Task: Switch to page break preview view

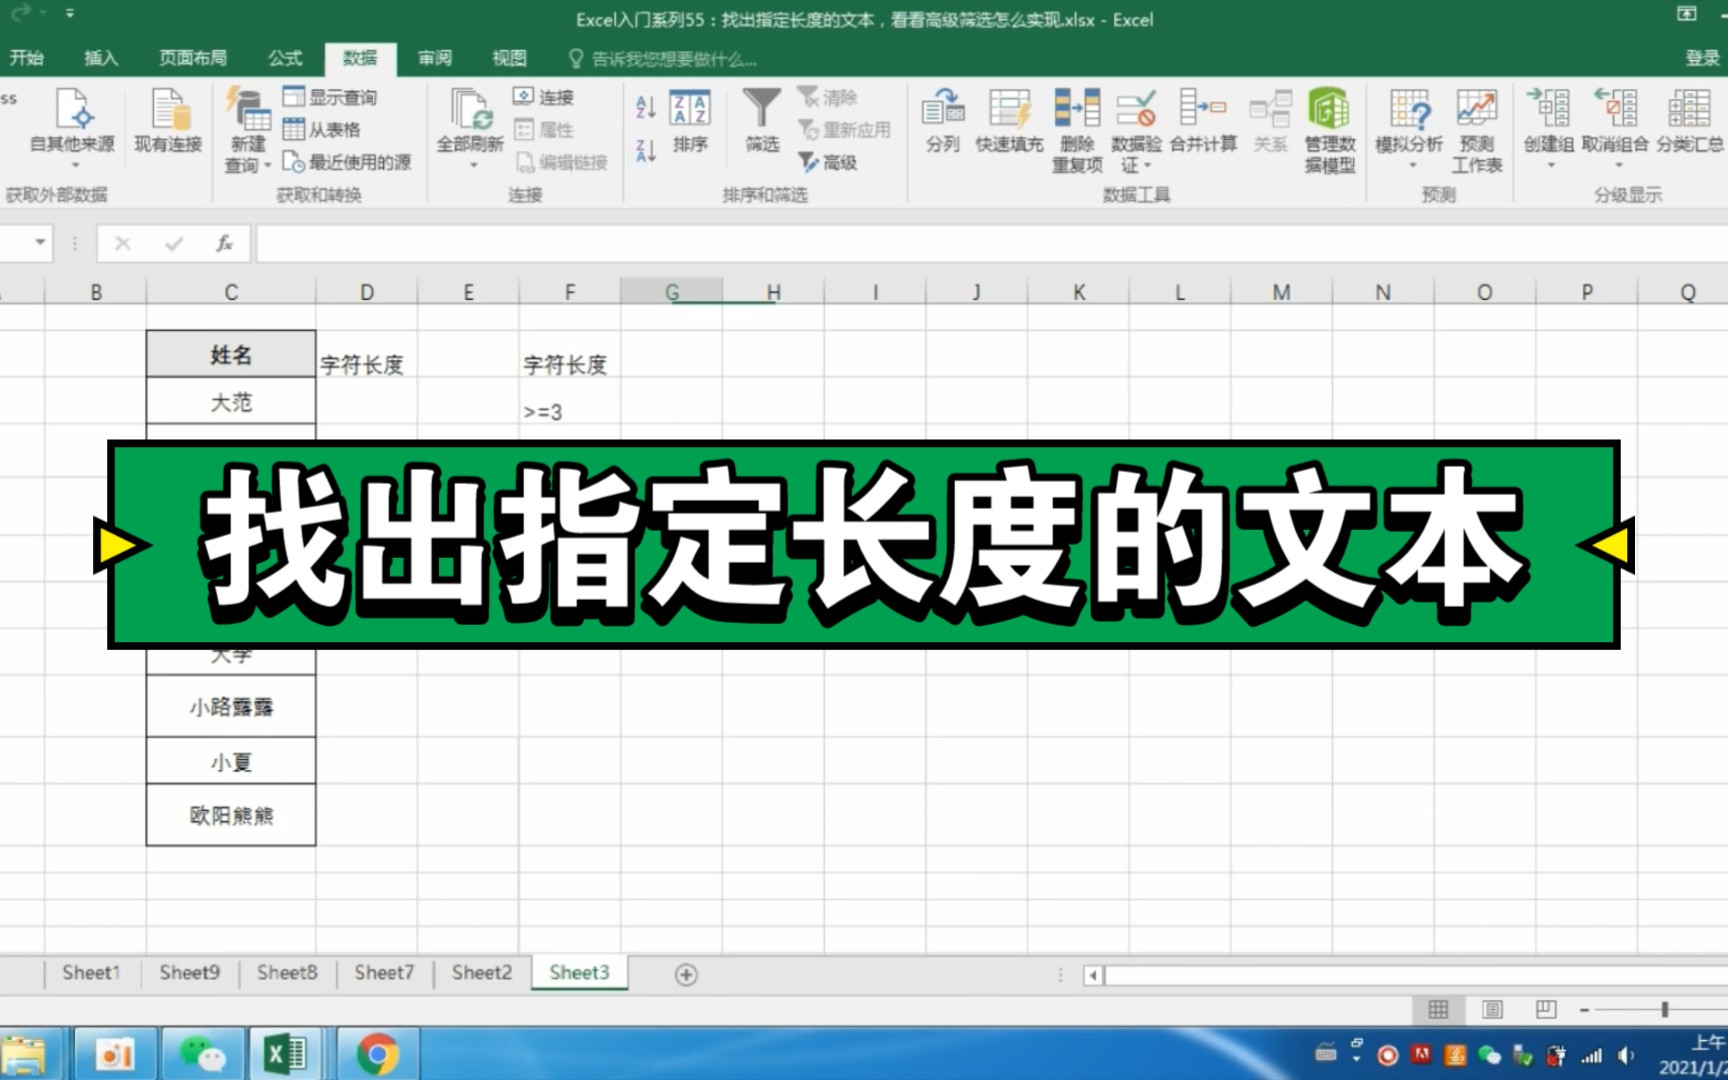Action: click(x=1548, y=1010)
